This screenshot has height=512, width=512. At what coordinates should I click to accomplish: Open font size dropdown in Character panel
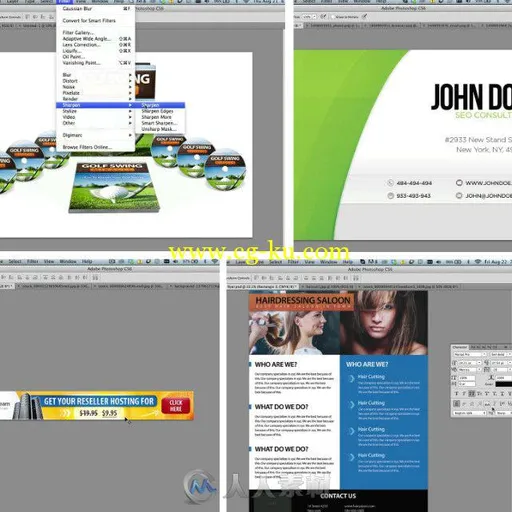point(479,363)
